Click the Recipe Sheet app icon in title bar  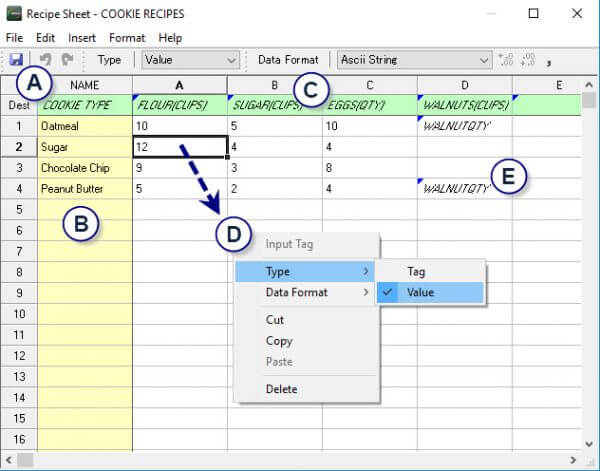[13, 14]
